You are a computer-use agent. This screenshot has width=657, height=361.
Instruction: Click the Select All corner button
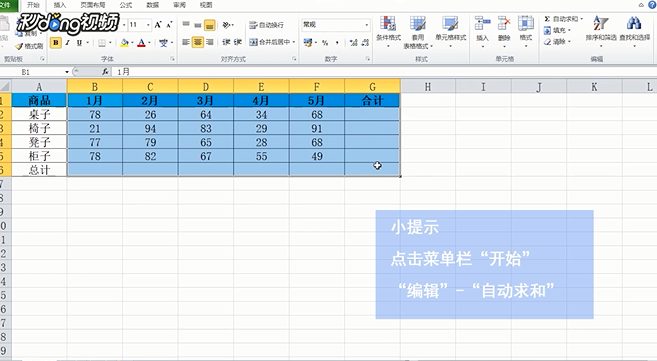(5, 87)
